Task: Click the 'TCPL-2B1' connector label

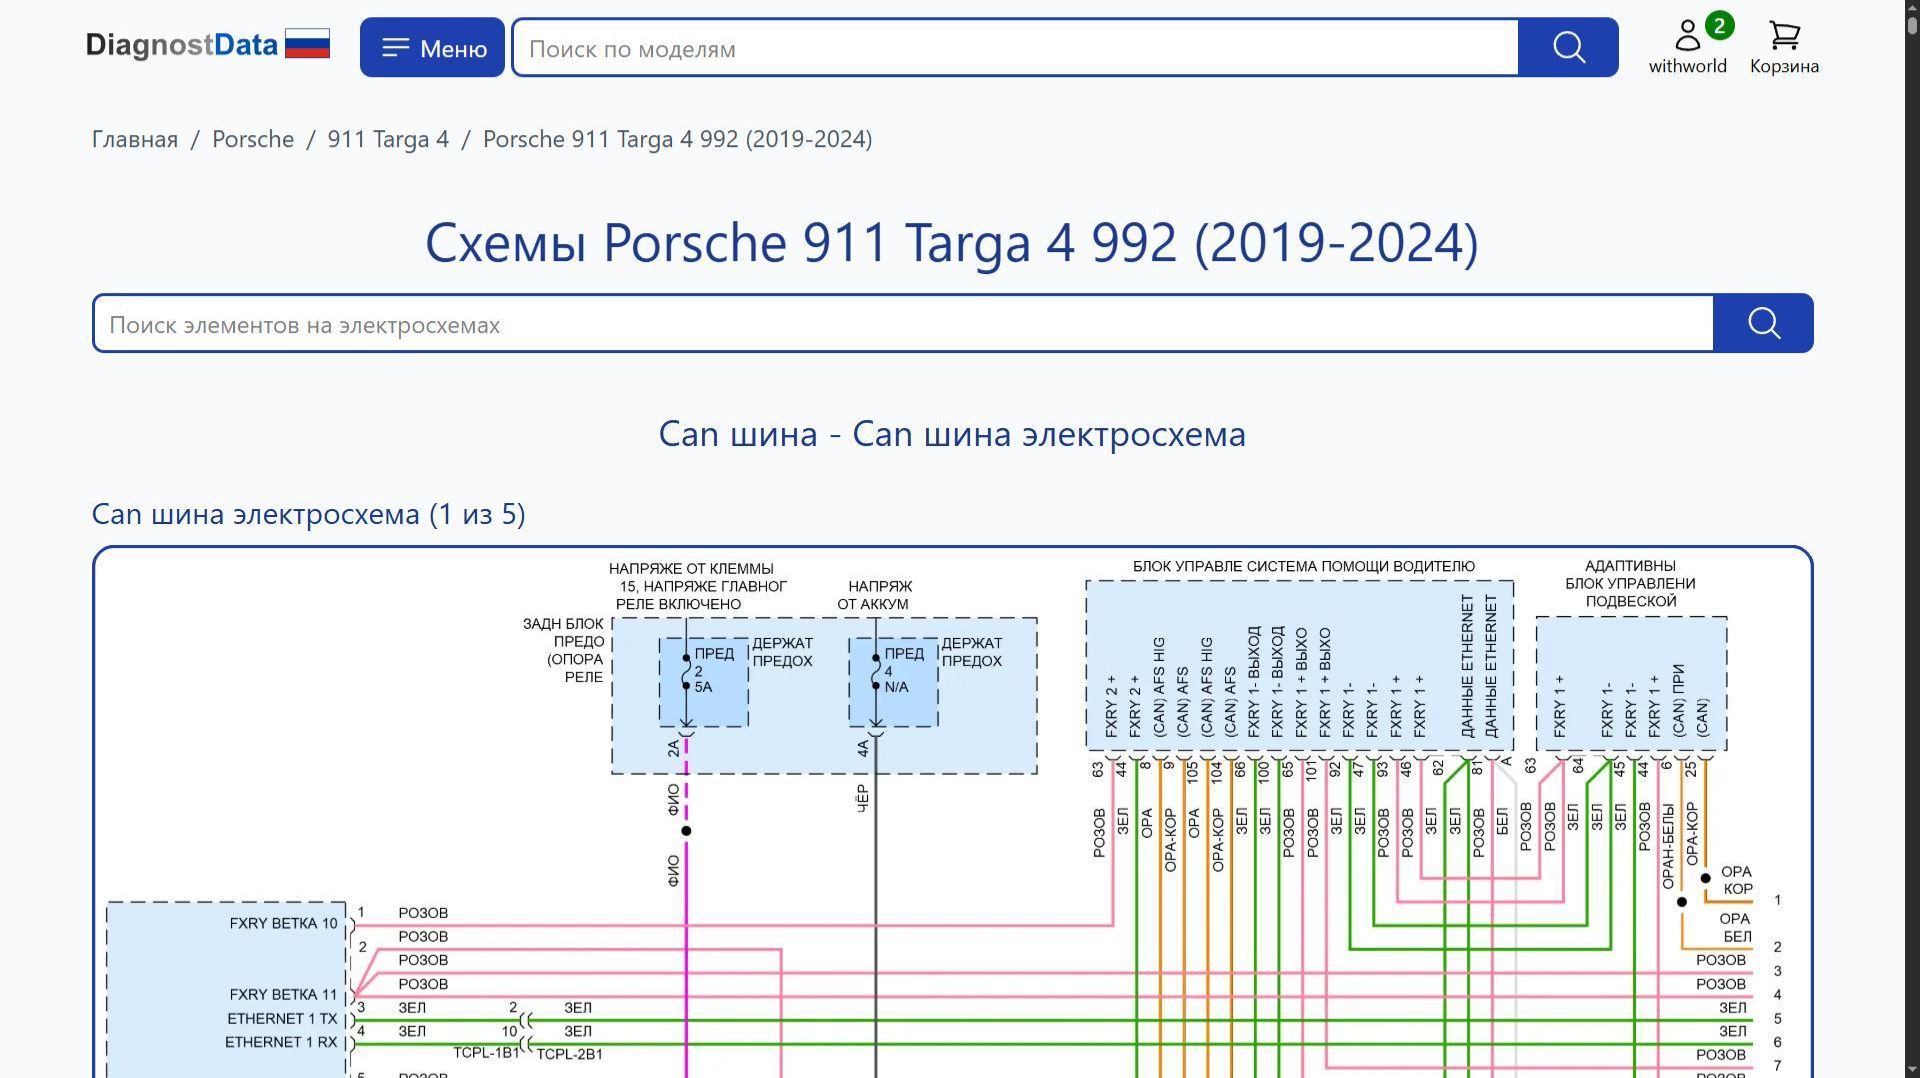Action: [570, 1054]
